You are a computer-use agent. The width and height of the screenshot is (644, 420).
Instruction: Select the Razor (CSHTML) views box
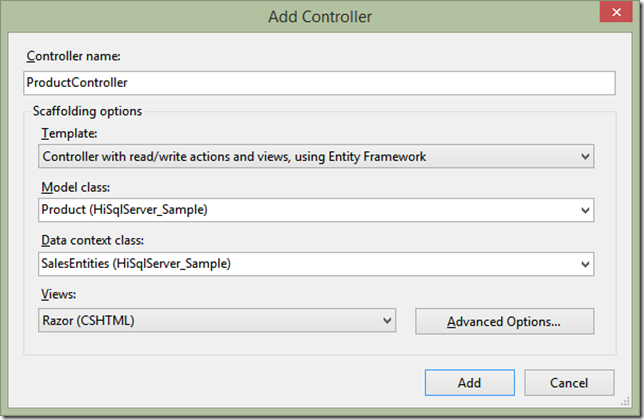tap(217, 320)
